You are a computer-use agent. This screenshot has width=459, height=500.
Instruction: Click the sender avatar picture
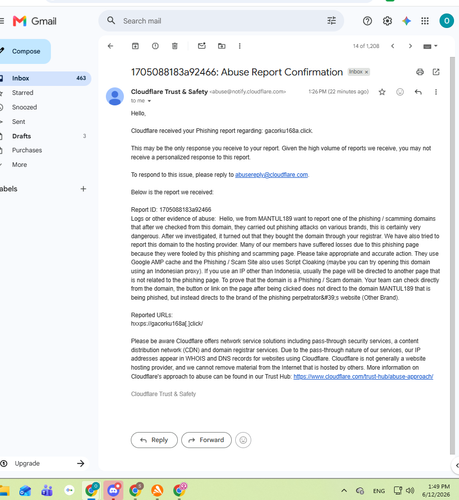[115, 96]
